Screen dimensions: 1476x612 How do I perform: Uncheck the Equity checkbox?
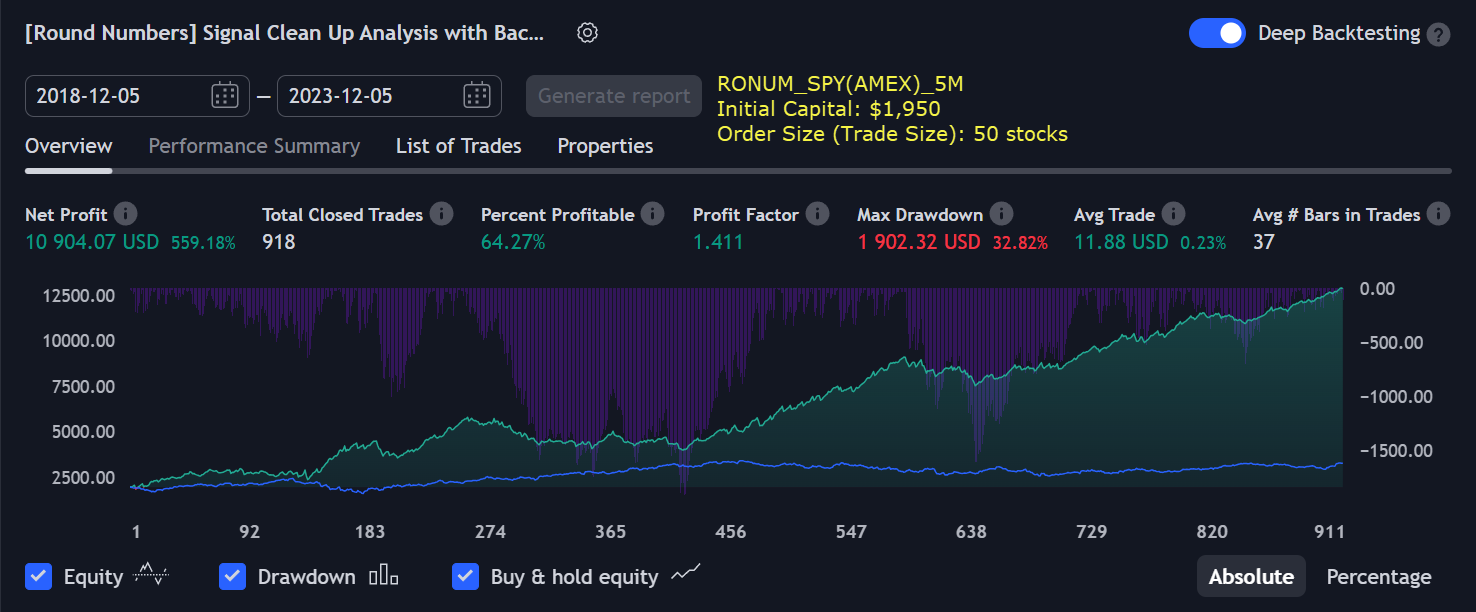pos(38,576)
